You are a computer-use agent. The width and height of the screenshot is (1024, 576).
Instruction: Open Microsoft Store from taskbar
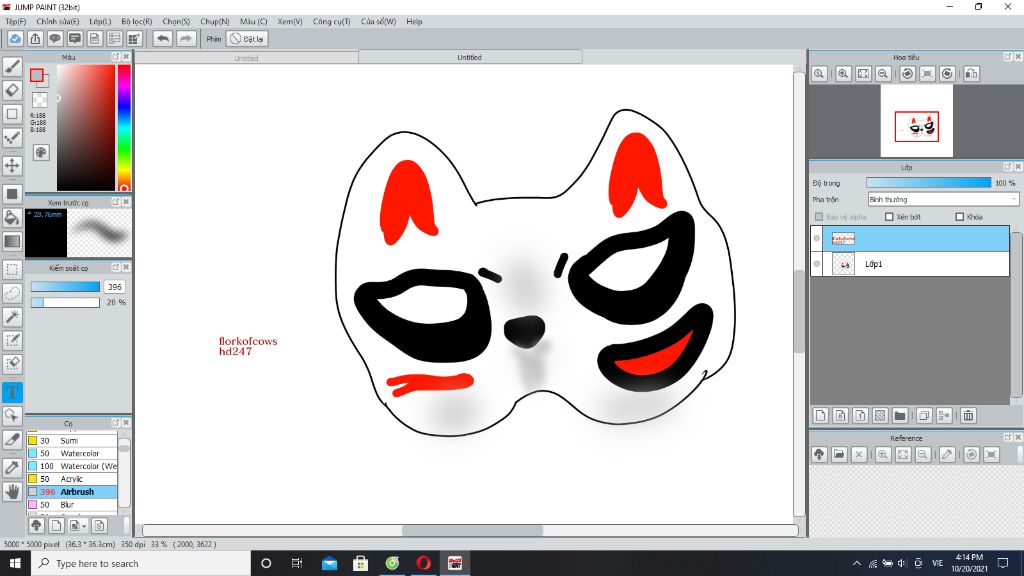pyautogui.click(x=360, y=563)
